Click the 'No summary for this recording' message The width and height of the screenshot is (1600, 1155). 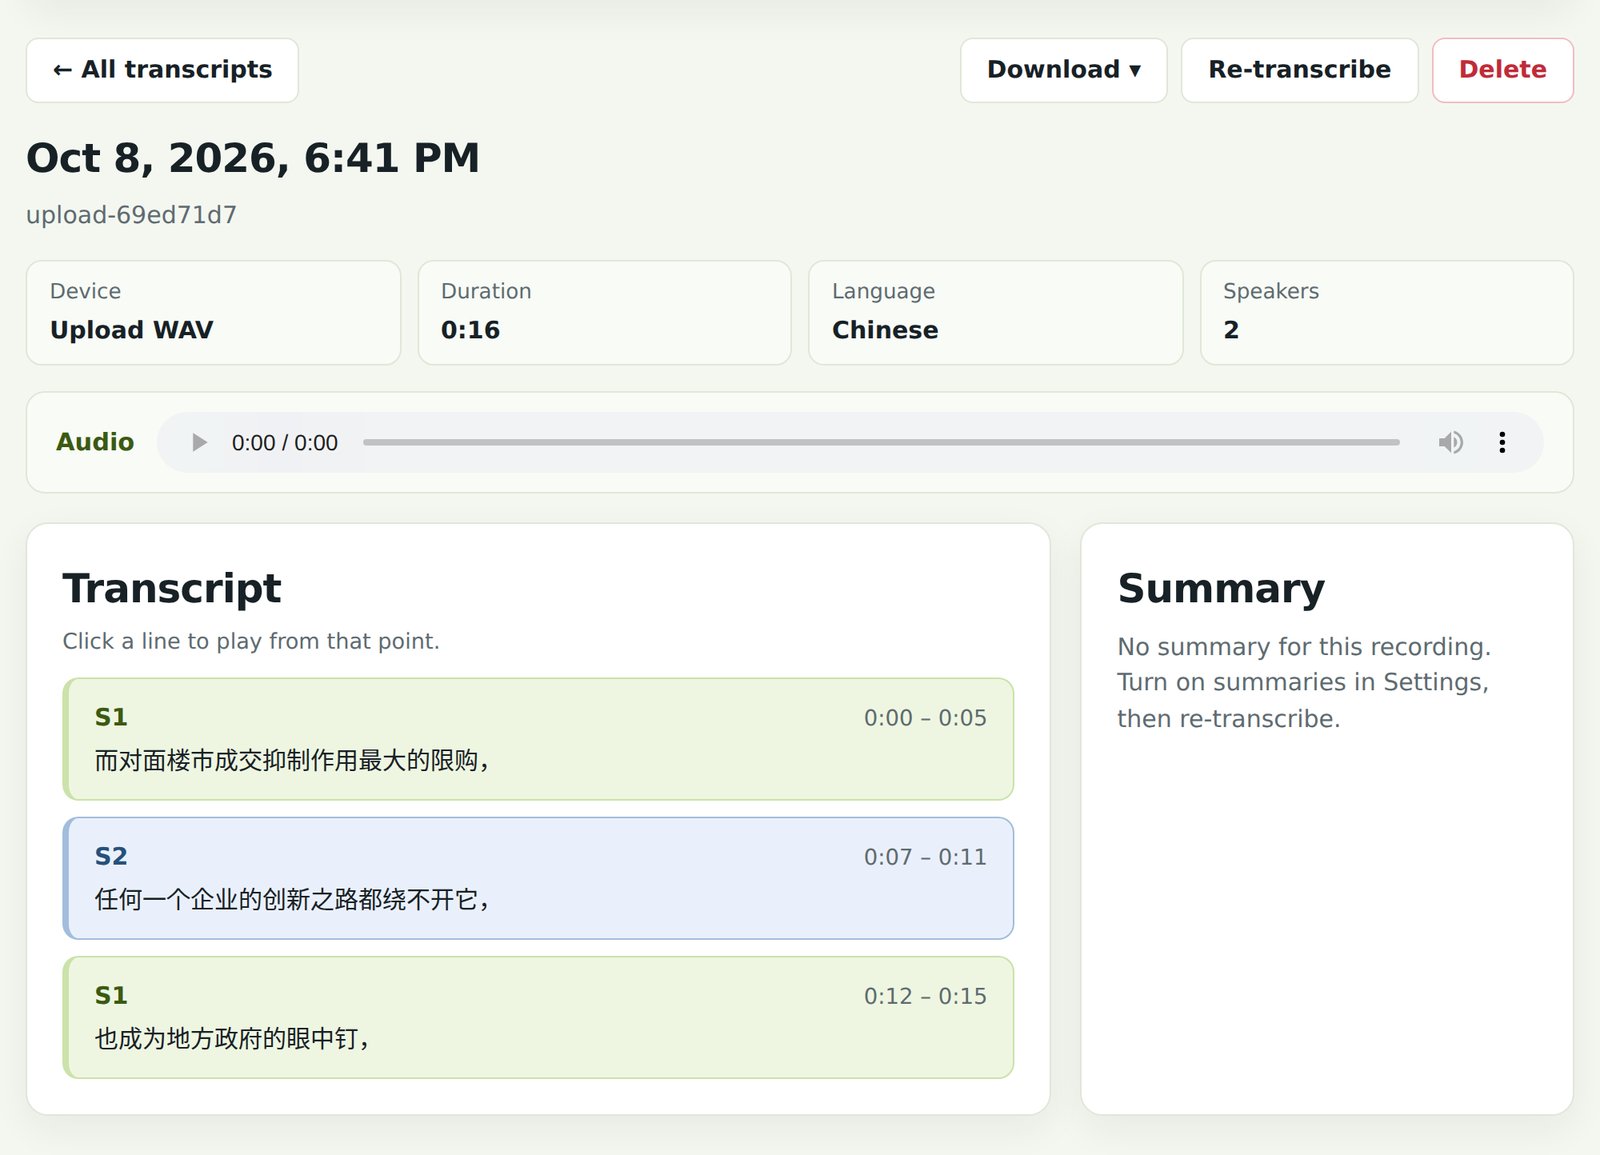[x=1304, y=682]
